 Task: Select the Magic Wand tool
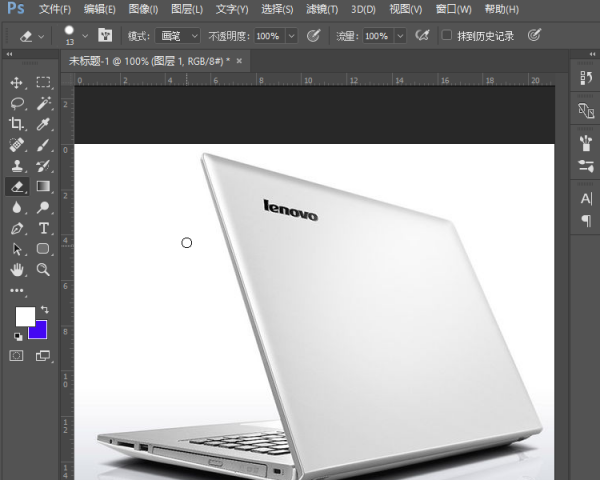[x=43, y=103]
